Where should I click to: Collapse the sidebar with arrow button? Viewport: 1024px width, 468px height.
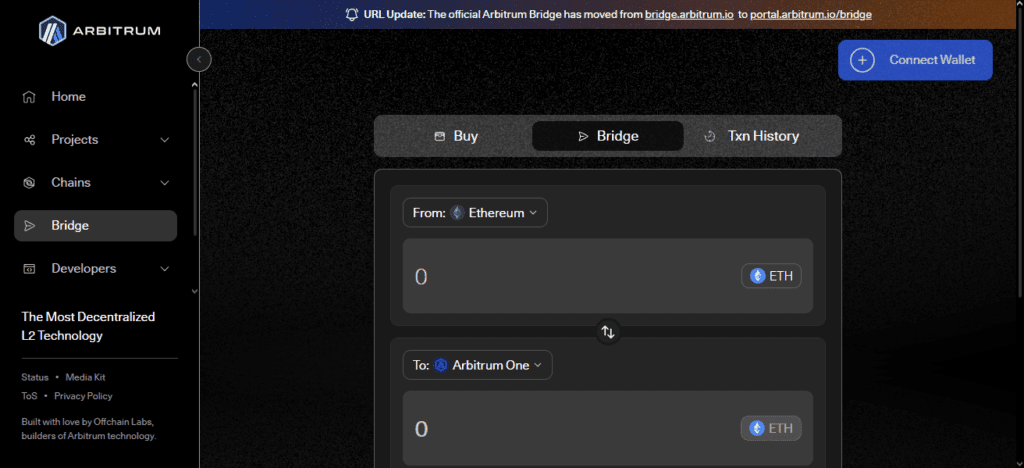tap(199, 60)
